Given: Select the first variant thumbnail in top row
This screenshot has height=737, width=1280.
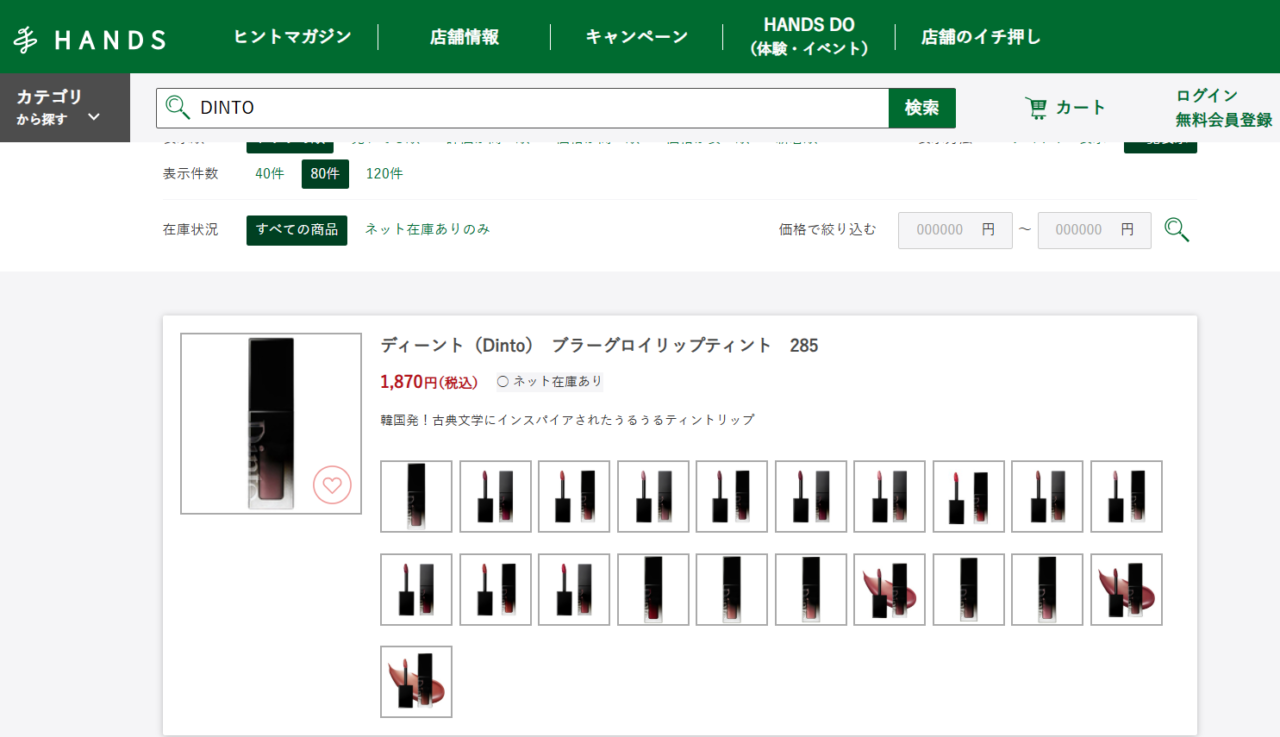Looking at the screenshot, I should [416, 496].
